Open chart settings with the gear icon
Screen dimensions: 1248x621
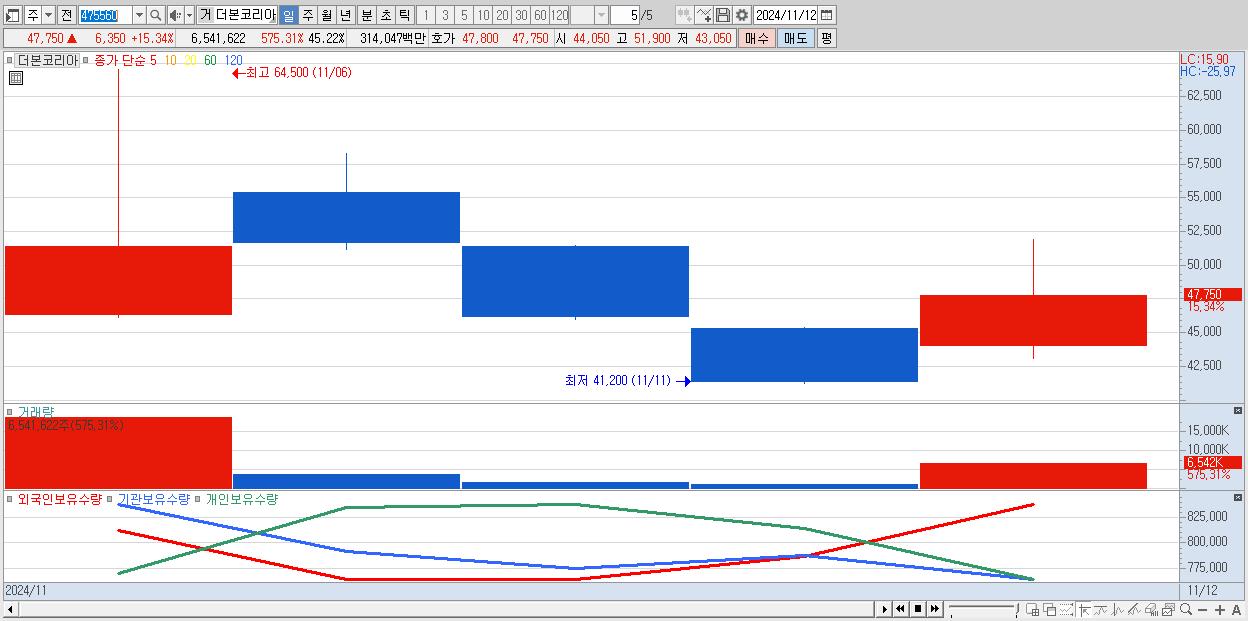tap(742, 15)
